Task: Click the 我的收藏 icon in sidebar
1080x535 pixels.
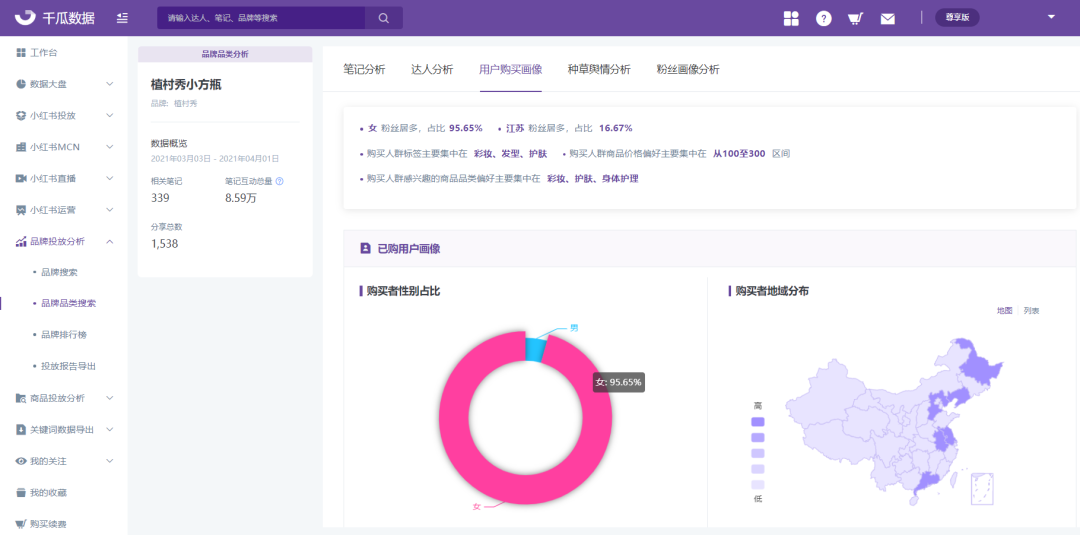Action: 21,492
